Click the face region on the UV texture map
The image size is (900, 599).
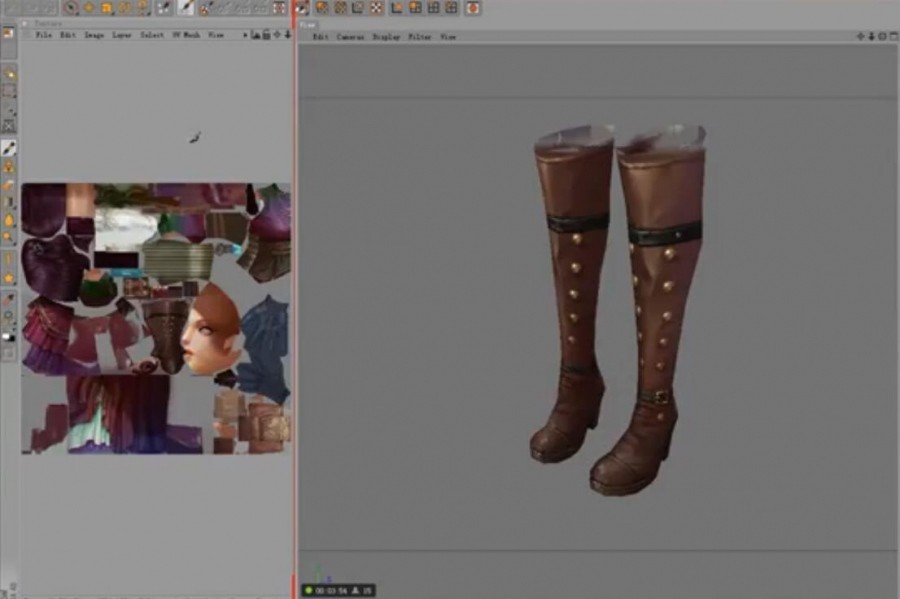click(x=210, y=329)
